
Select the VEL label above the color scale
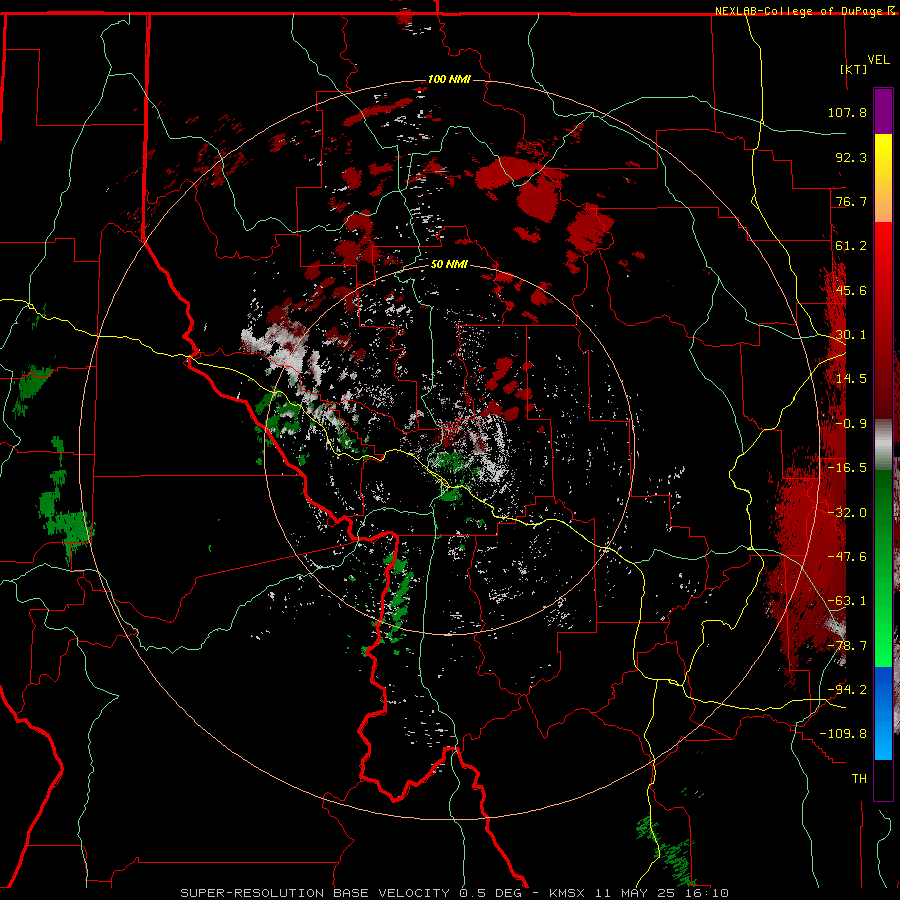click(878, 60)
